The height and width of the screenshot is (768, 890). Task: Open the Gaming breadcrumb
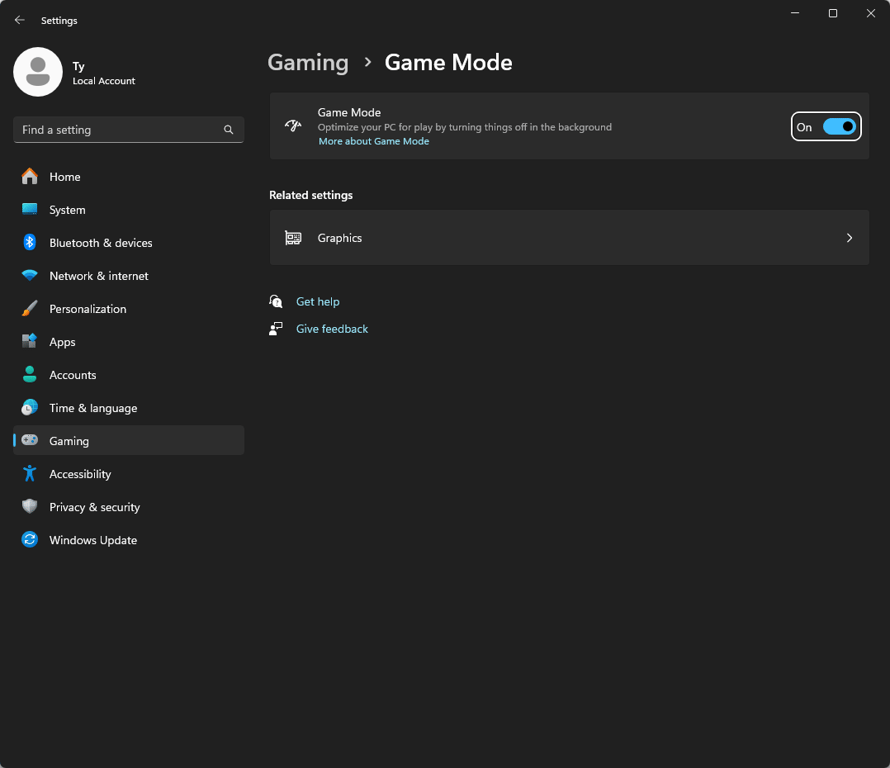click(x=308, y=62)
